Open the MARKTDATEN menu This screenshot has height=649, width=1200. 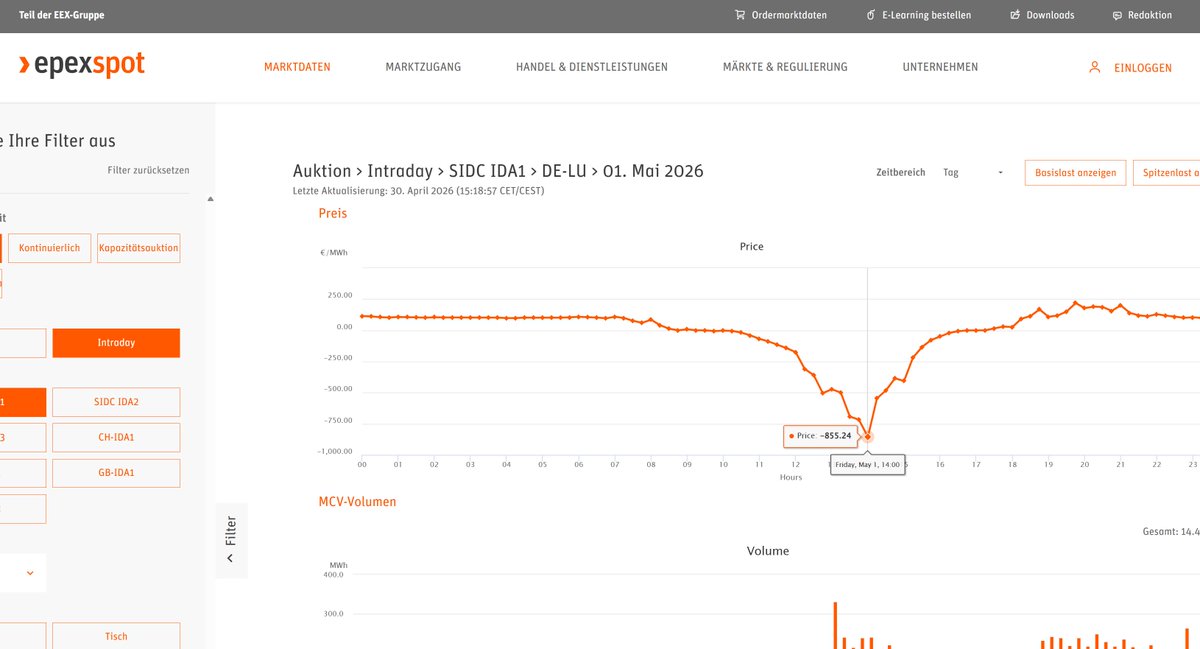[297, 67]
